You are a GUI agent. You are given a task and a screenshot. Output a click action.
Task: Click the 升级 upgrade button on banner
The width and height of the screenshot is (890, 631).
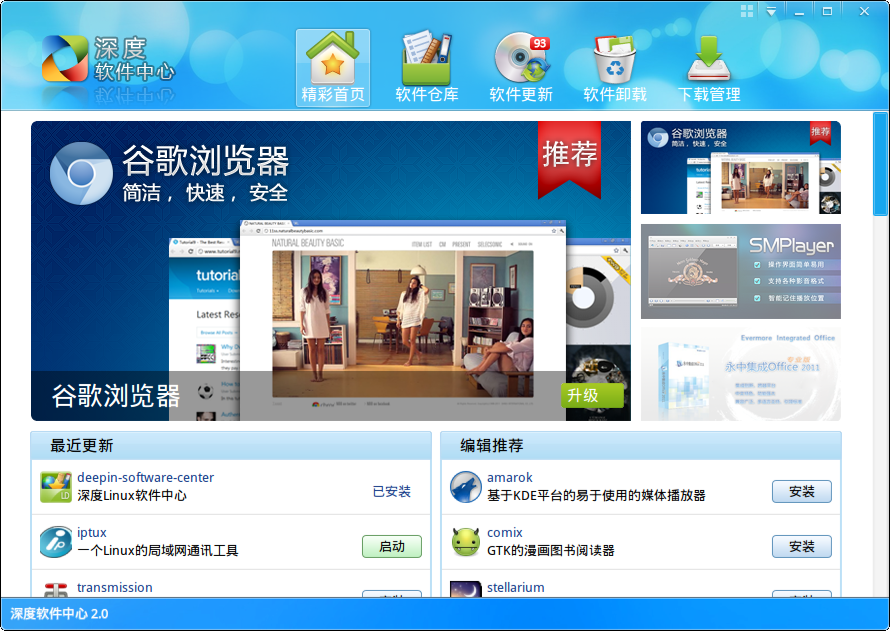pos(592,395)
